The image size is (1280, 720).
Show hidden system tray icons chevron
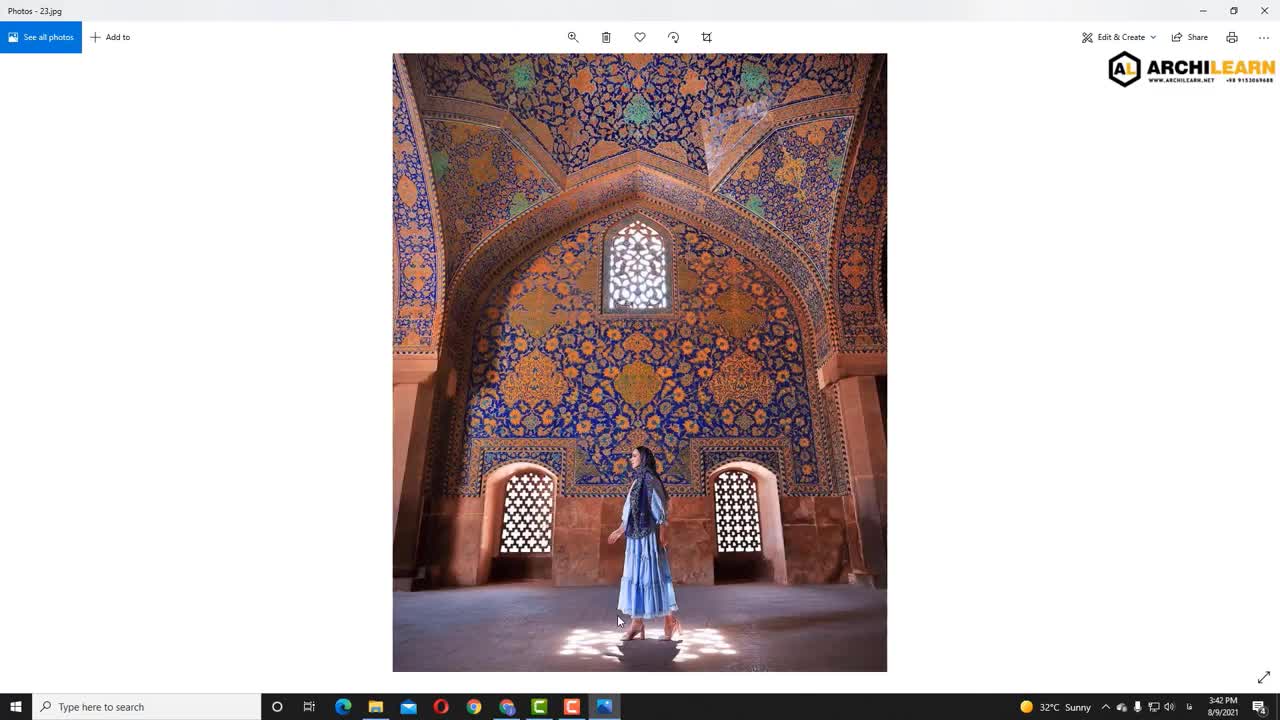click(1105, 707)
